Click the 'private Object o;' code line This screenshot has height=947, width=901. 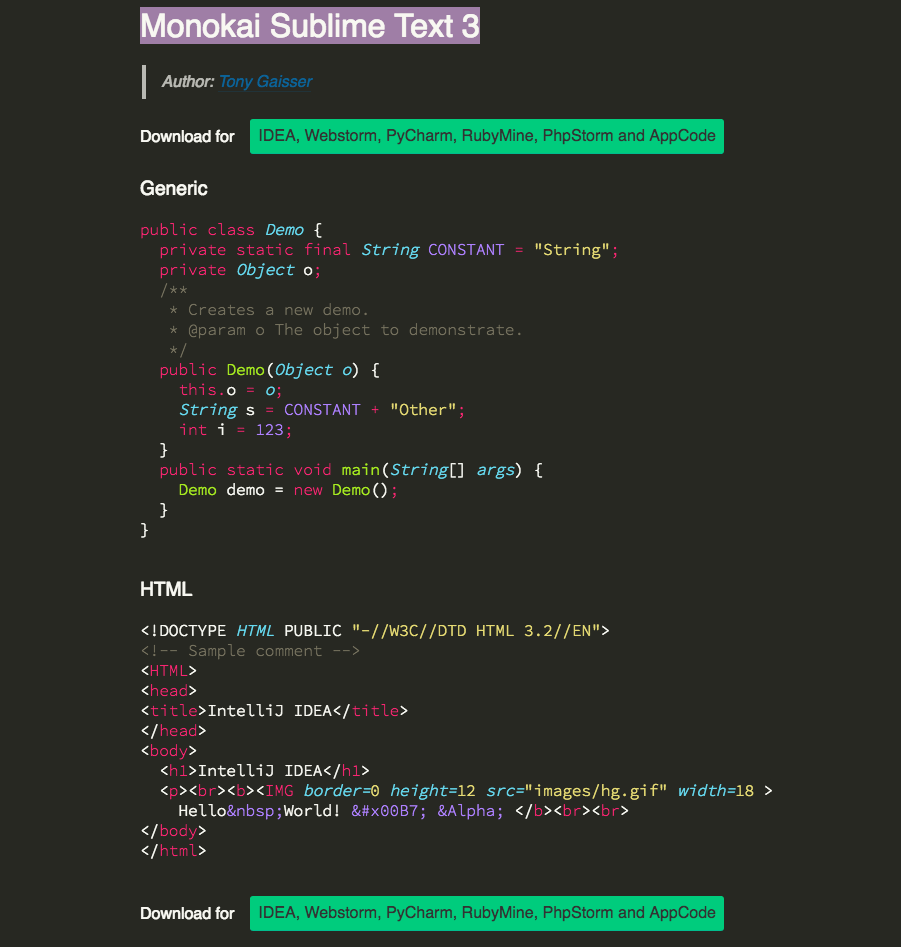coord(240,270)
